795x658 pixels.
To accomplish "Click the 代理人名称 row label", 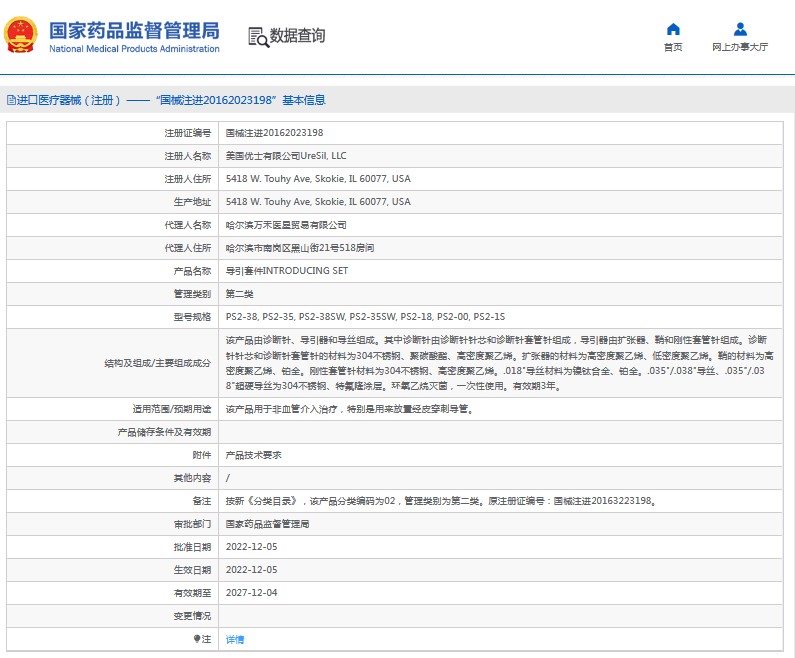I will pos(188,225).
